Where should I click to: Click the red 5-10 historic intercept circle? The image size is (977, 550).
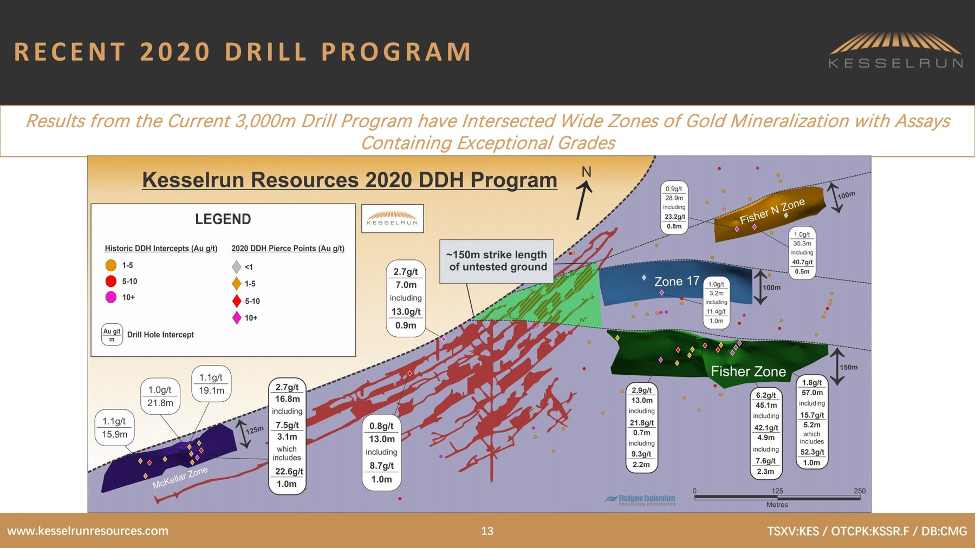coord(111,282)
